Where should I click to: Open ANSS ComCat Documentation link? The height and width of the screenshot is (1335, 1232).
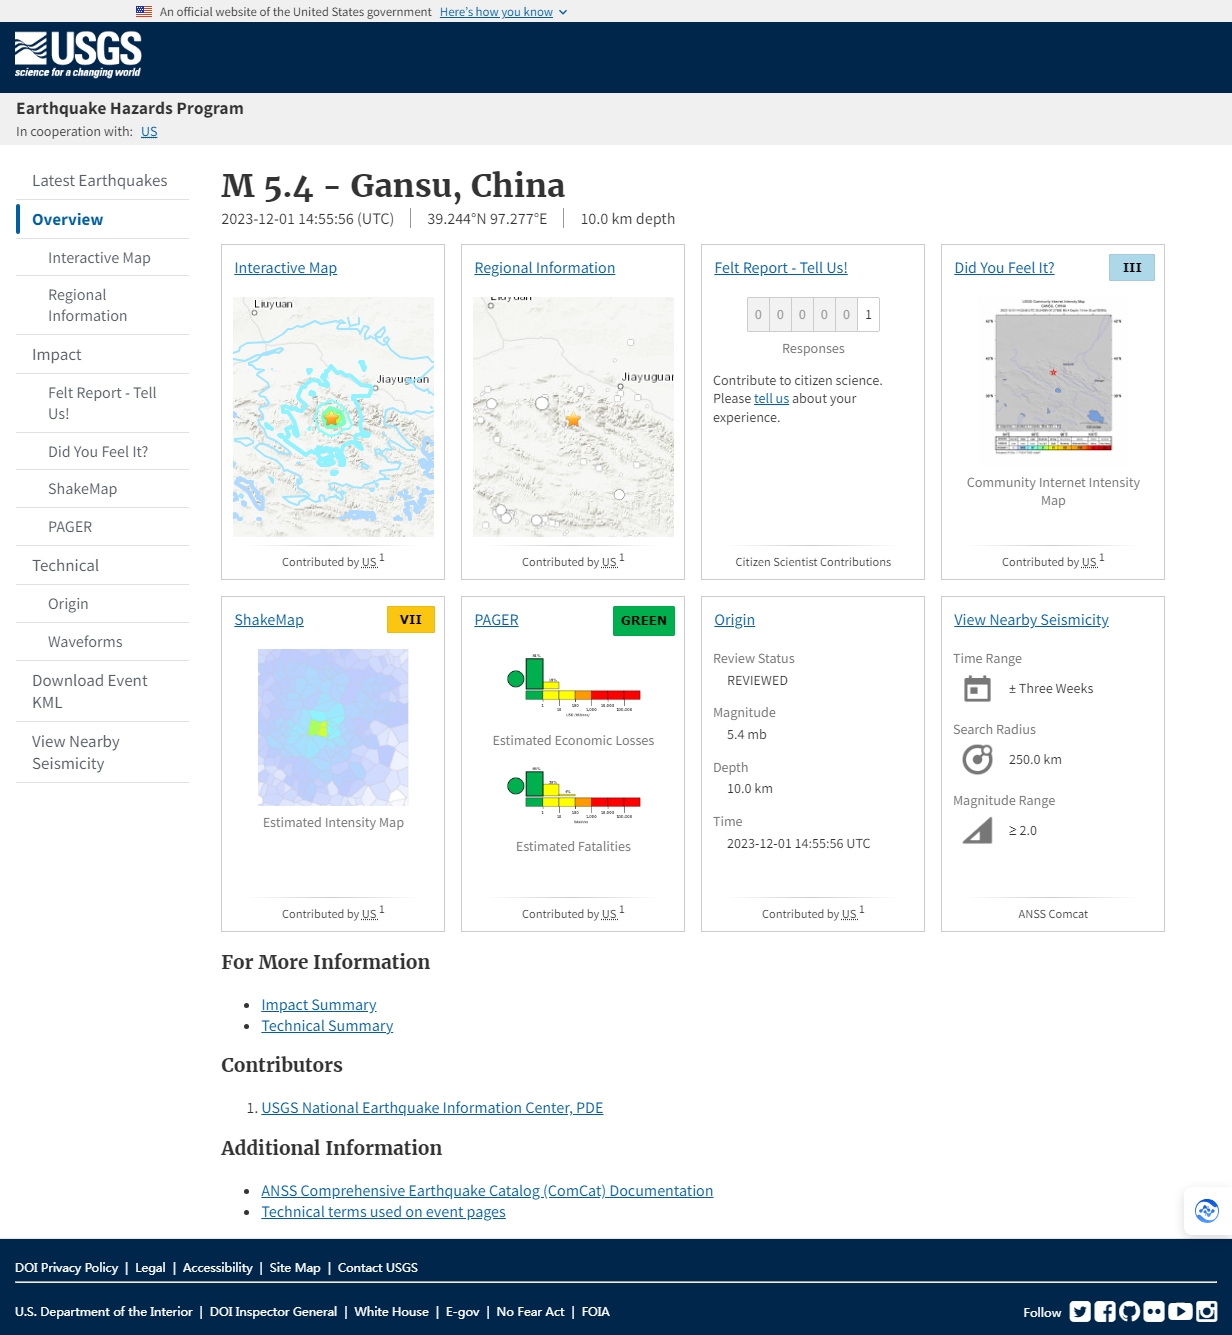tap(487, 1190)
